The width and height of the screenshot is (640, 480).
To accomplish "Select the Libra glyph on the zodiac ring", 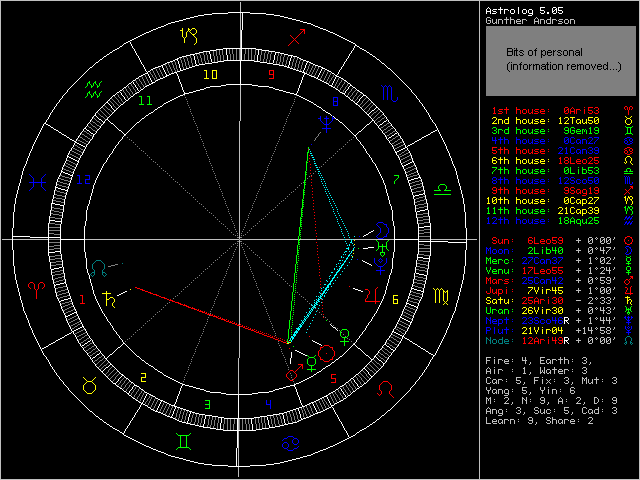I will pyautogui.click(x=442, y=189).
